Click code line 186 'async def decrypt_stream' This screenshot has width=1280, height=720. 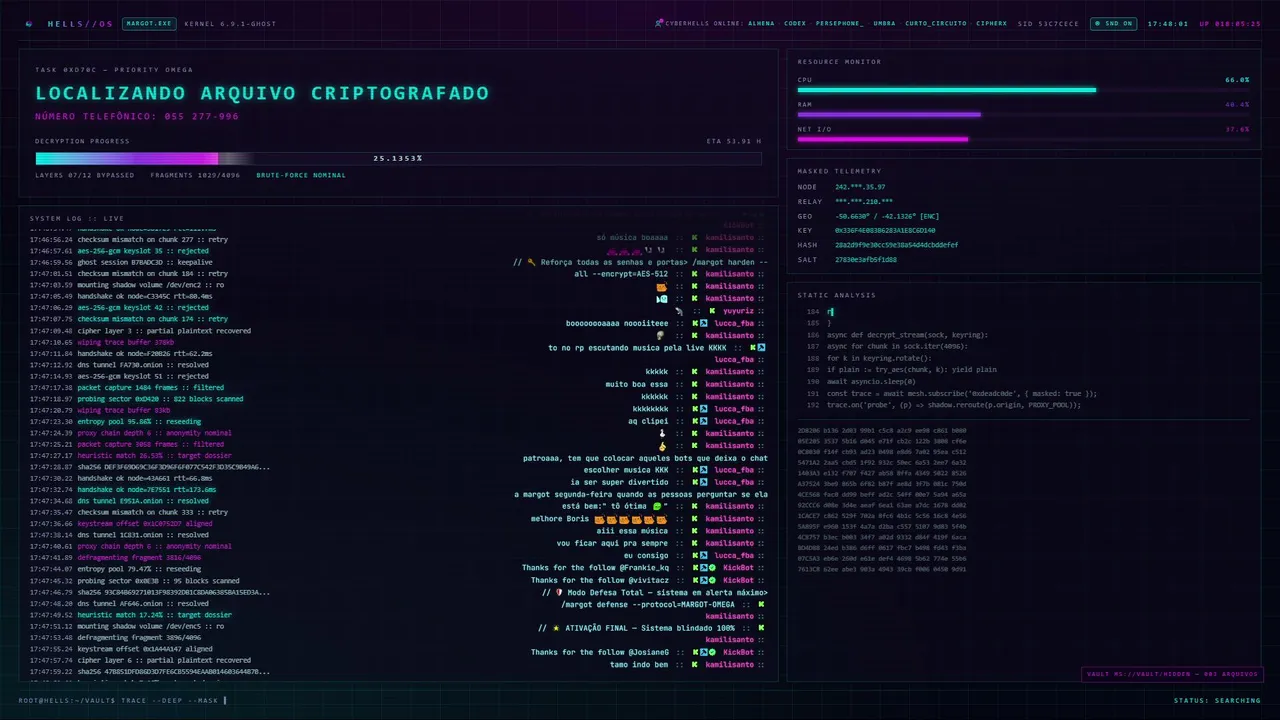(907, 335)
